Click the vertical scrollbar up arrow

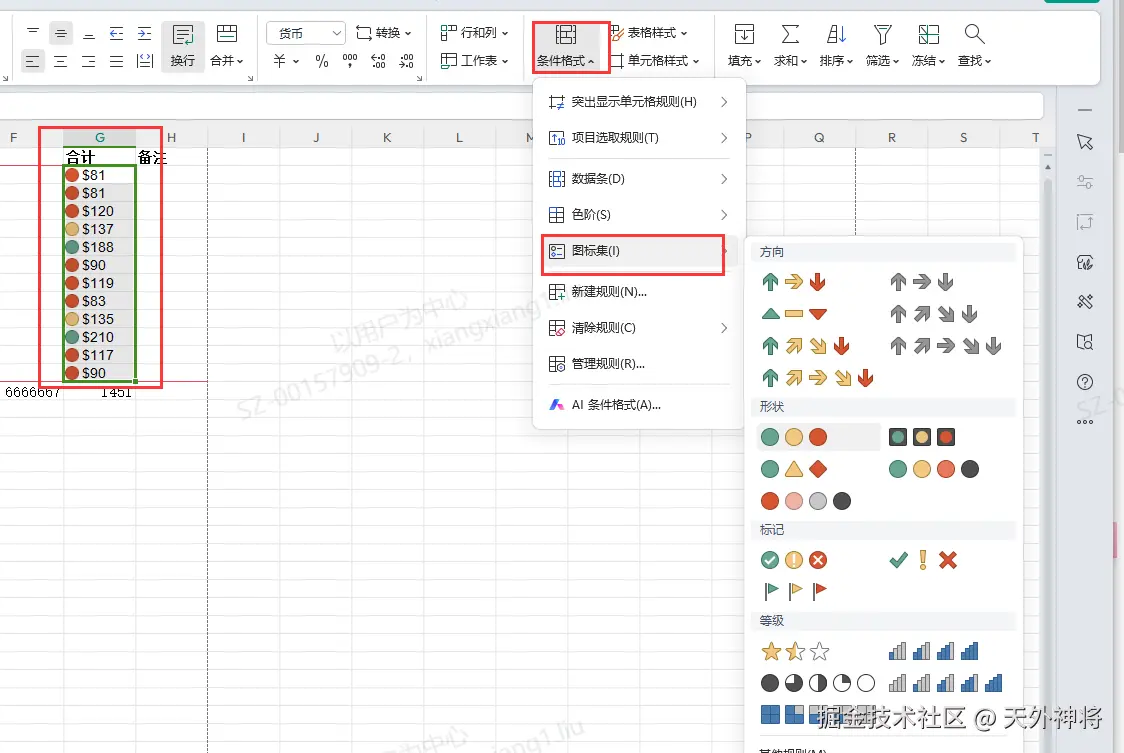pos(1048,167)
